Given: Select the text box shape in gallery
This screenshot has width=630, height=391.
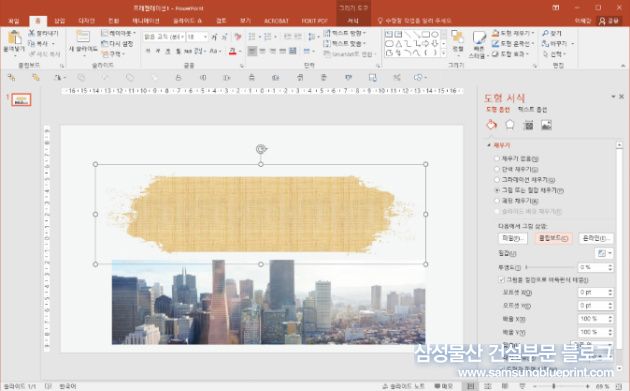Looking at the screenshot, I should point(389,35).
